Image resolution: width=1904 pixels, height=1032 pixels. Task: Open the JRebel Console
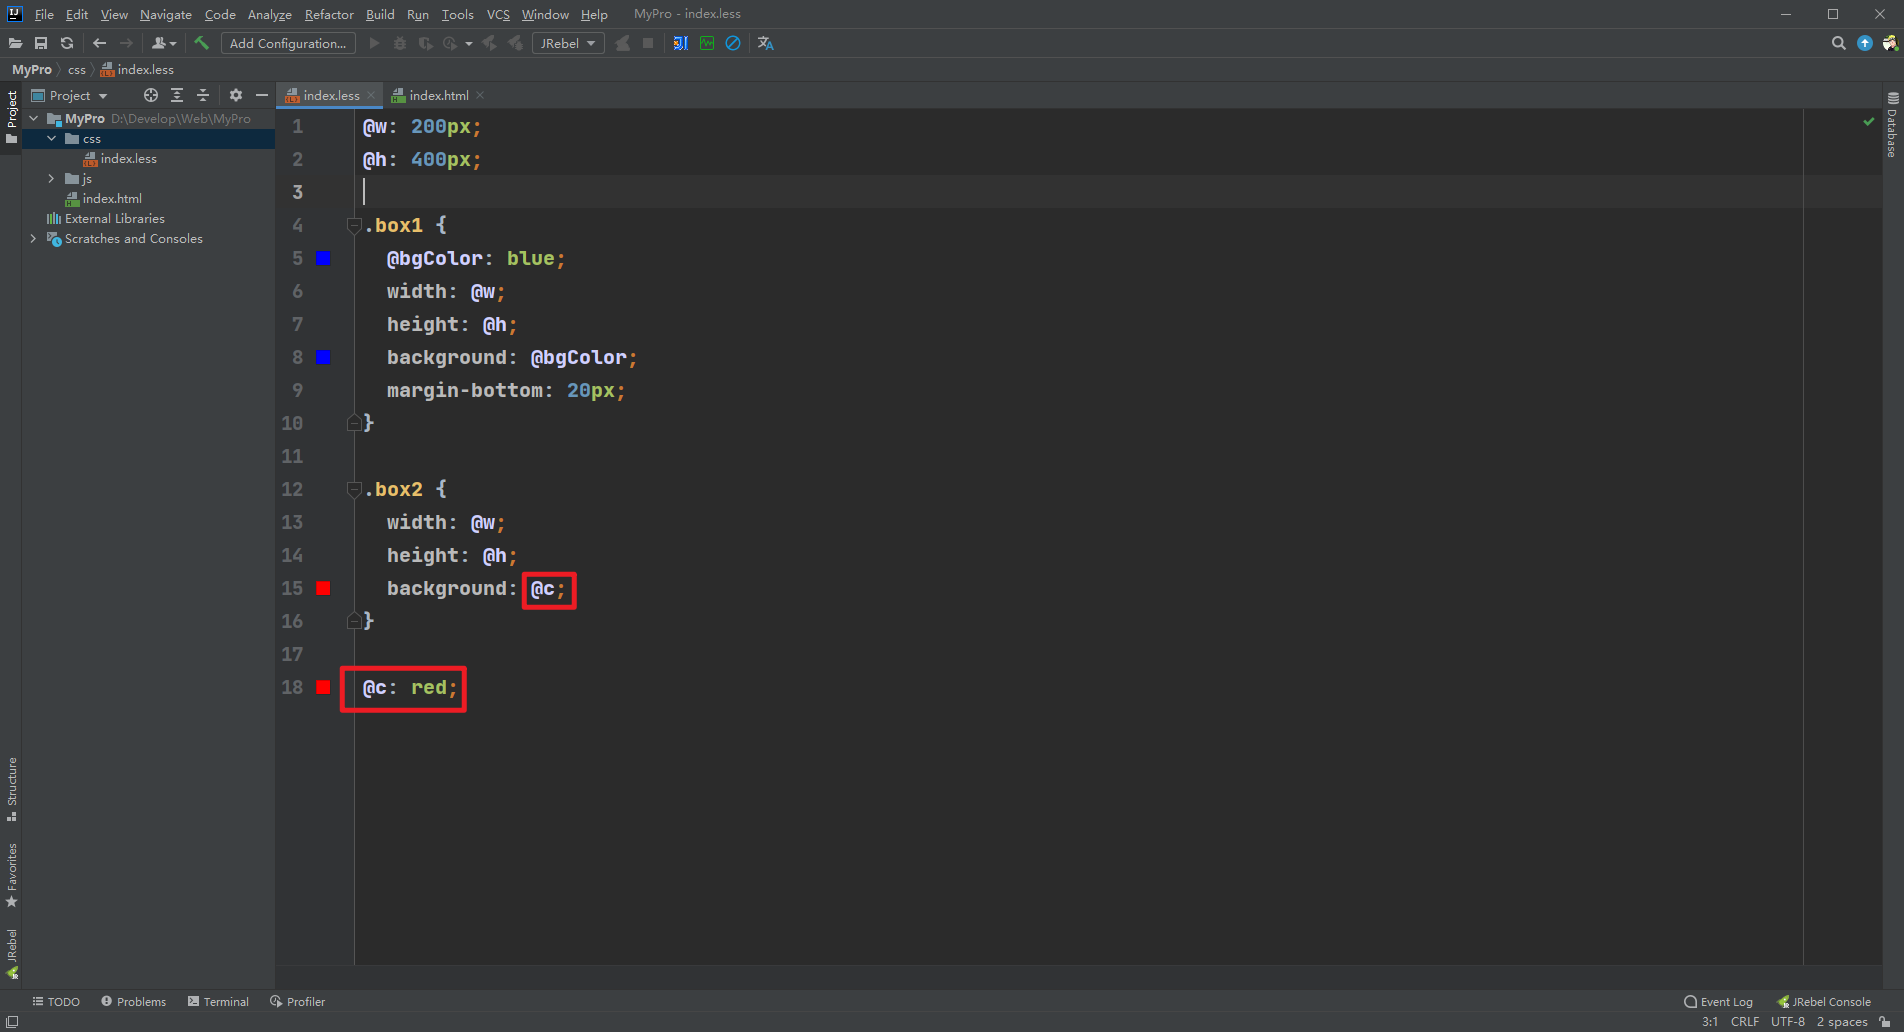pyautogui.click(x=1823, y=1001)
